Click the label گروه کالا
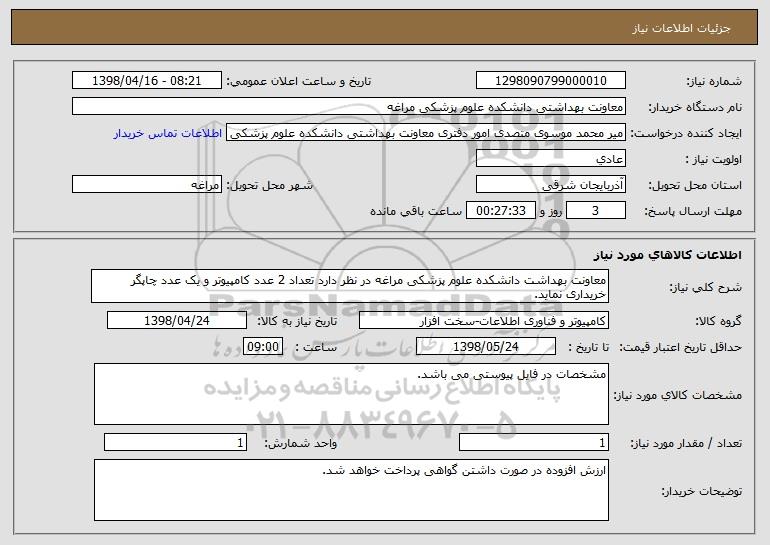The image size is (770, 545). coord(718,322)
